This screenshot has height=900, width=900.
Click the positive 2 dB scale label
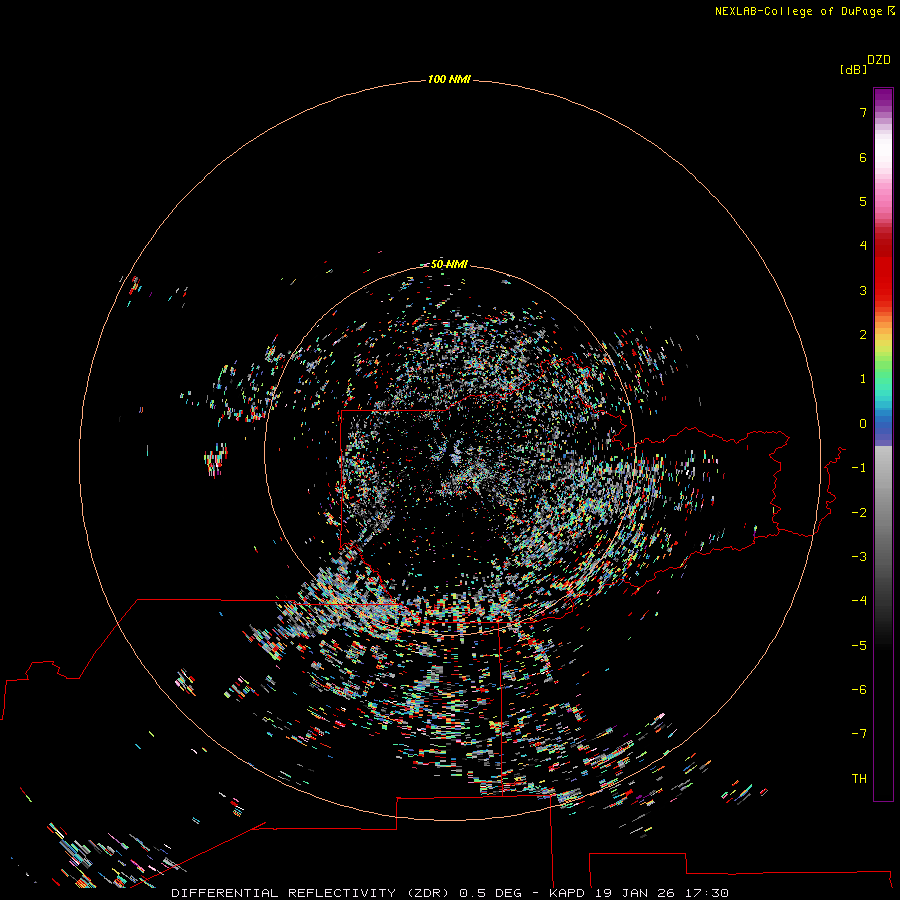click(x=863, y=335)
